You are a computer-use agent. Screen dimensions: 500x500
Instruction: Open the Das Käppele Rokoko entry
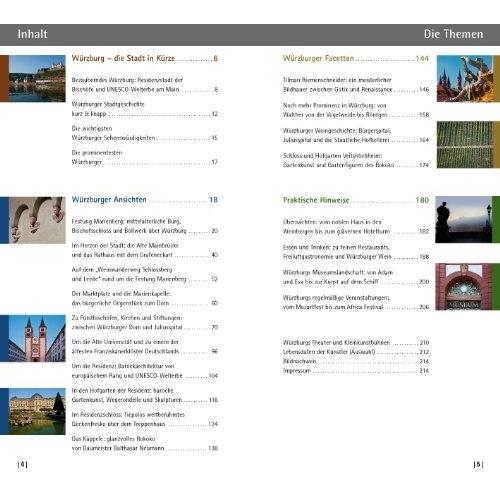click(x=145, y=443)
